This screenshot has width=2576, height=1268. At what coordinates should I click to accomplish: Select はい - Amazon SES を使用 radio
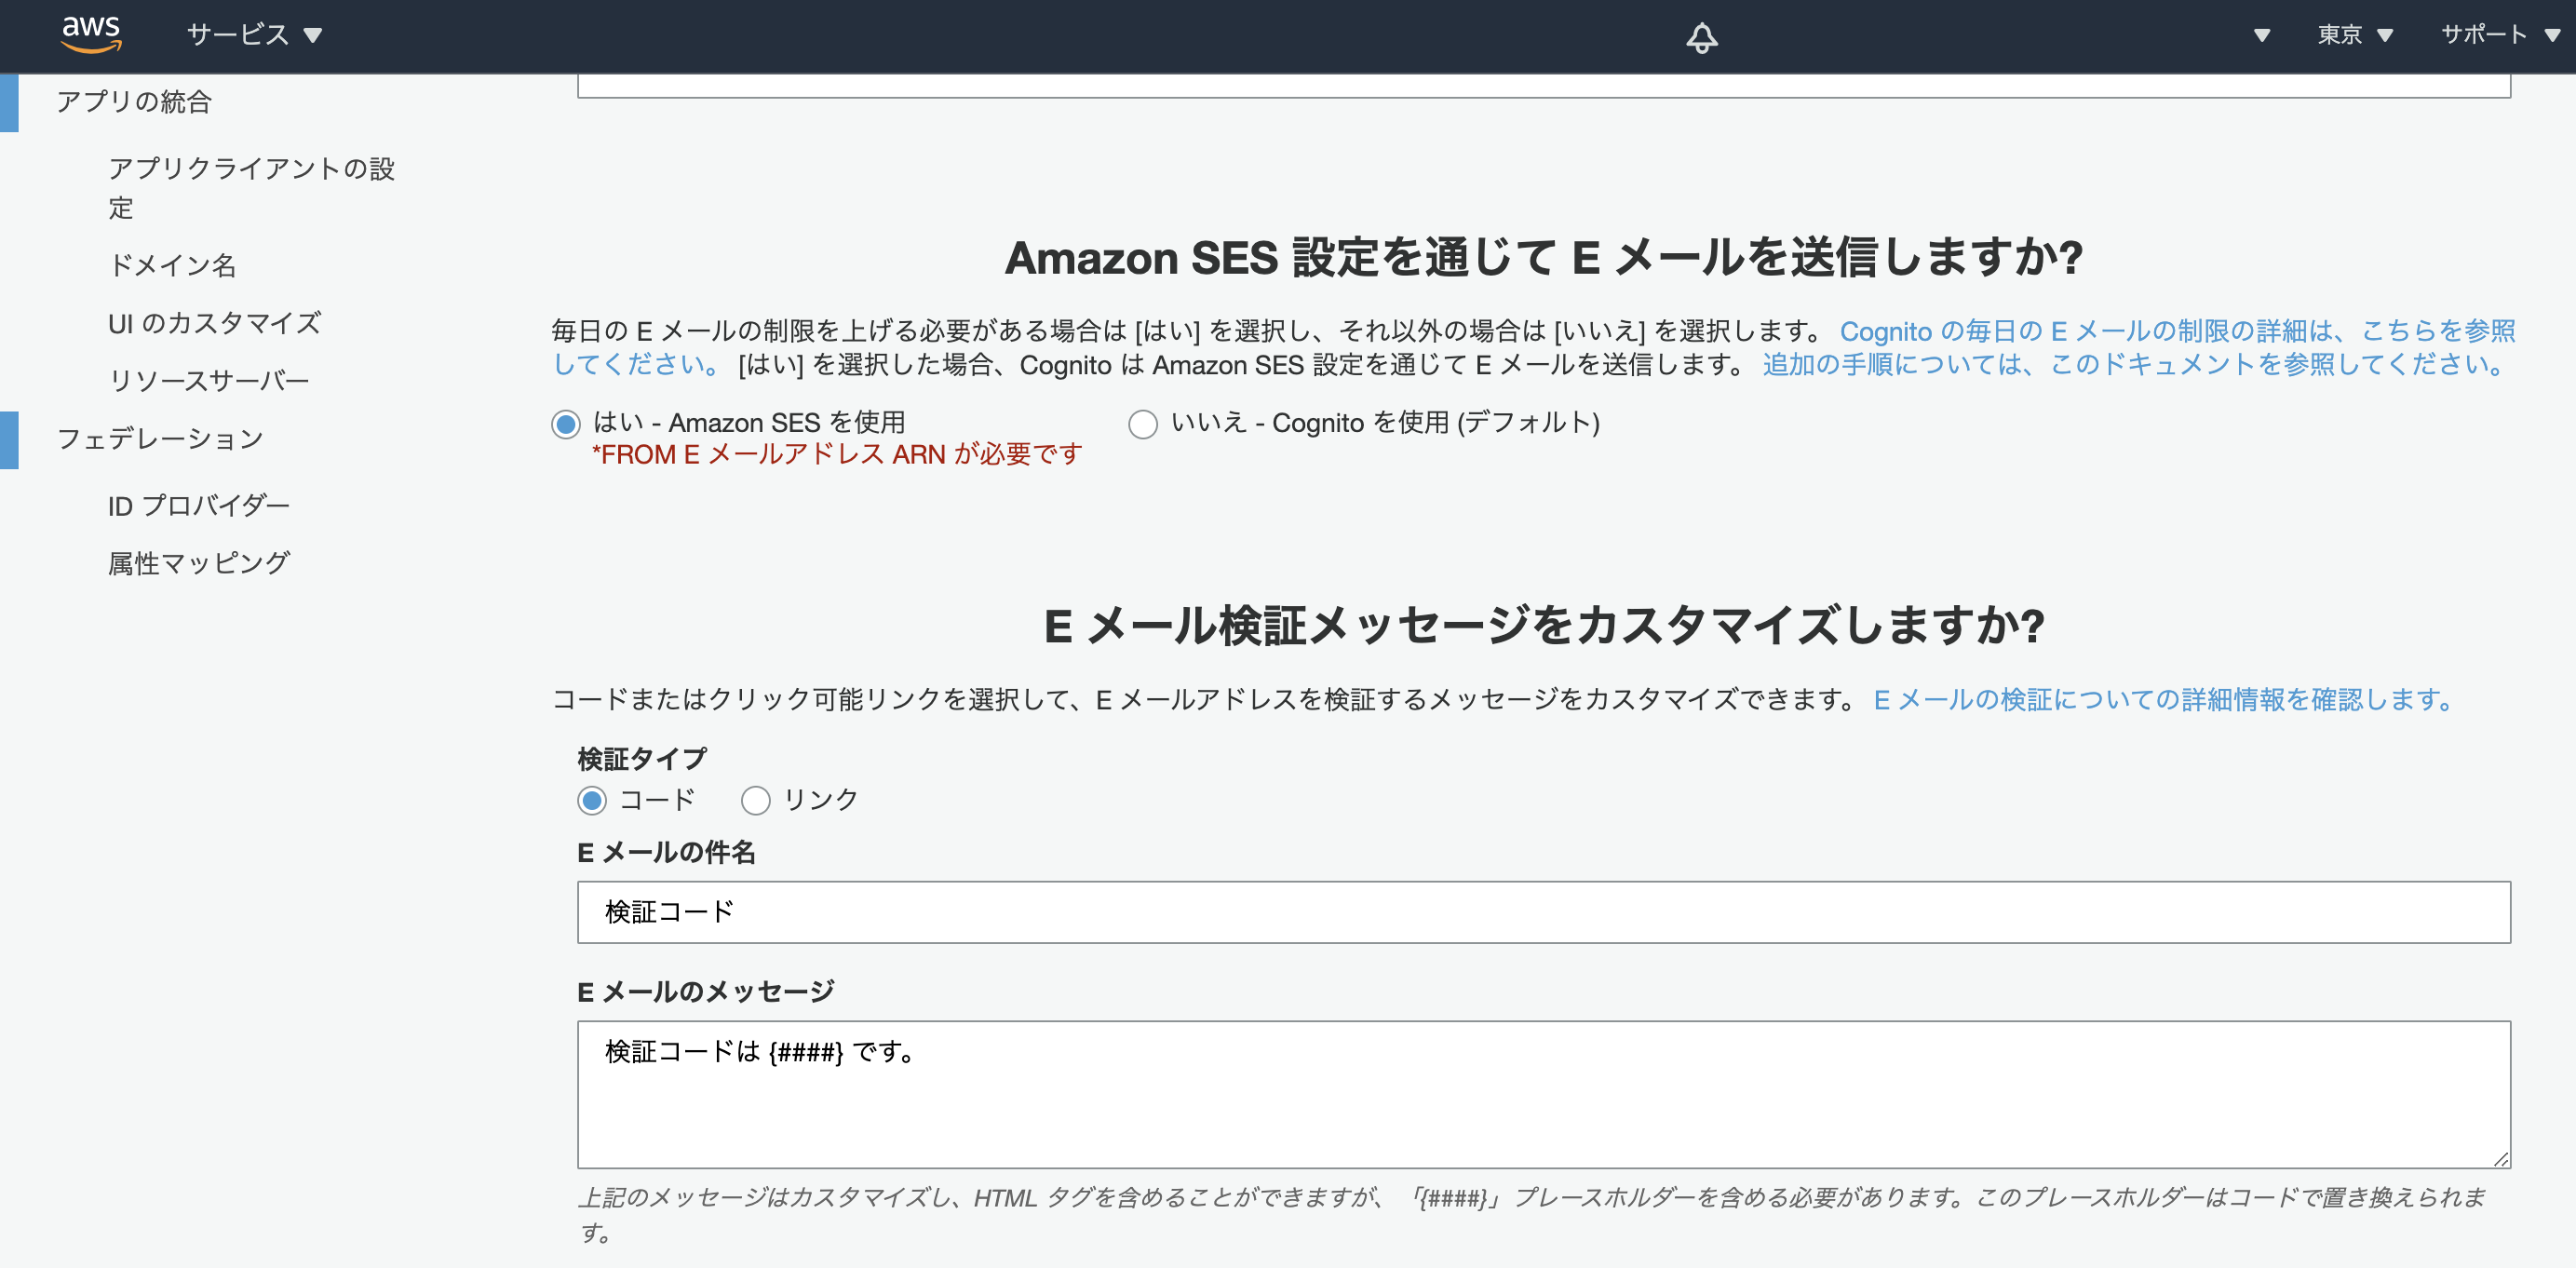tap(566, 424)
